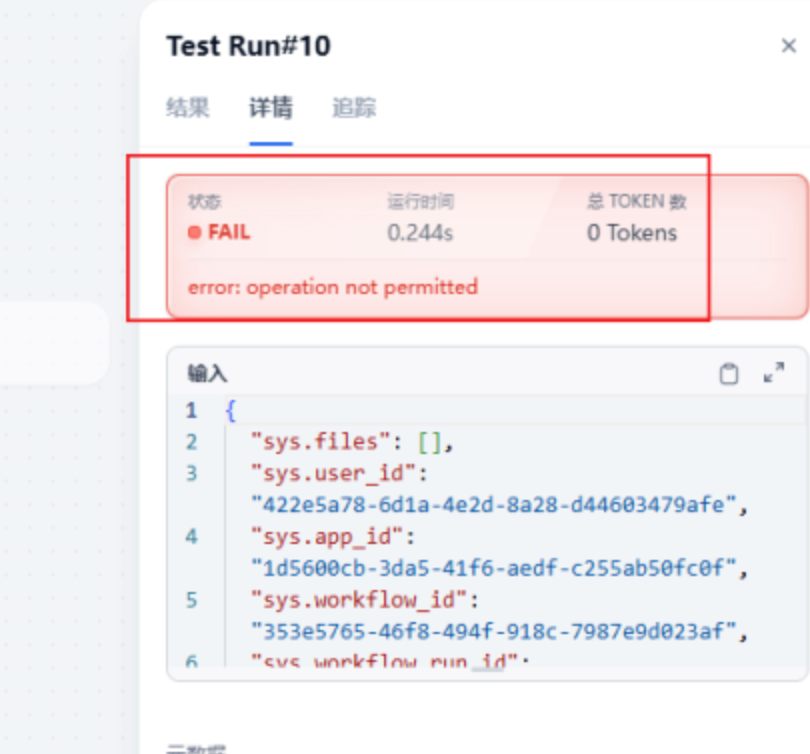Click the app id value 1d5600cb-3da5-41f6-aedf-c255ab50fc0f
The height and width of the screenshot is (754, 810).
point(493,568)
